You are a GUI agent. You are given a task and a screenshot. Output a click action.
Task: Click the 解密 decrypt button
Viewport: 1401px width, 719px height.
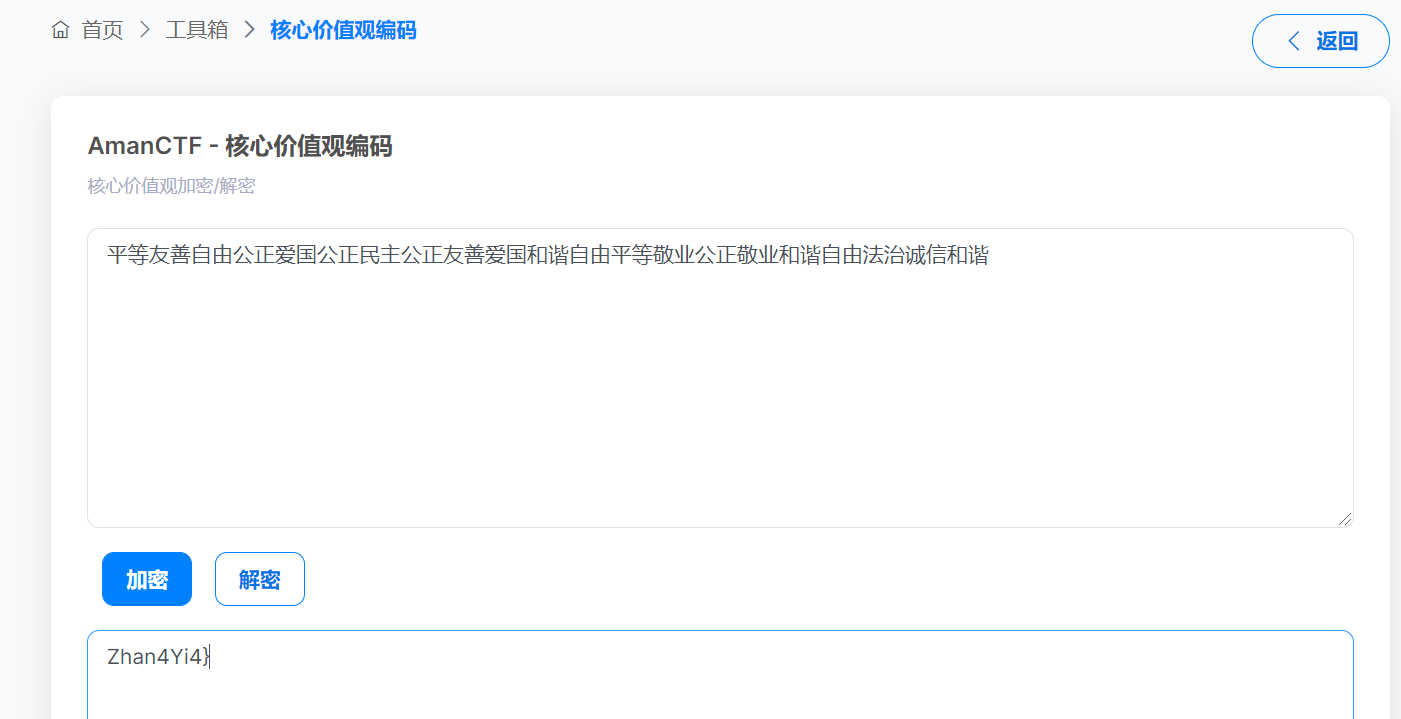tap(260, 579)
